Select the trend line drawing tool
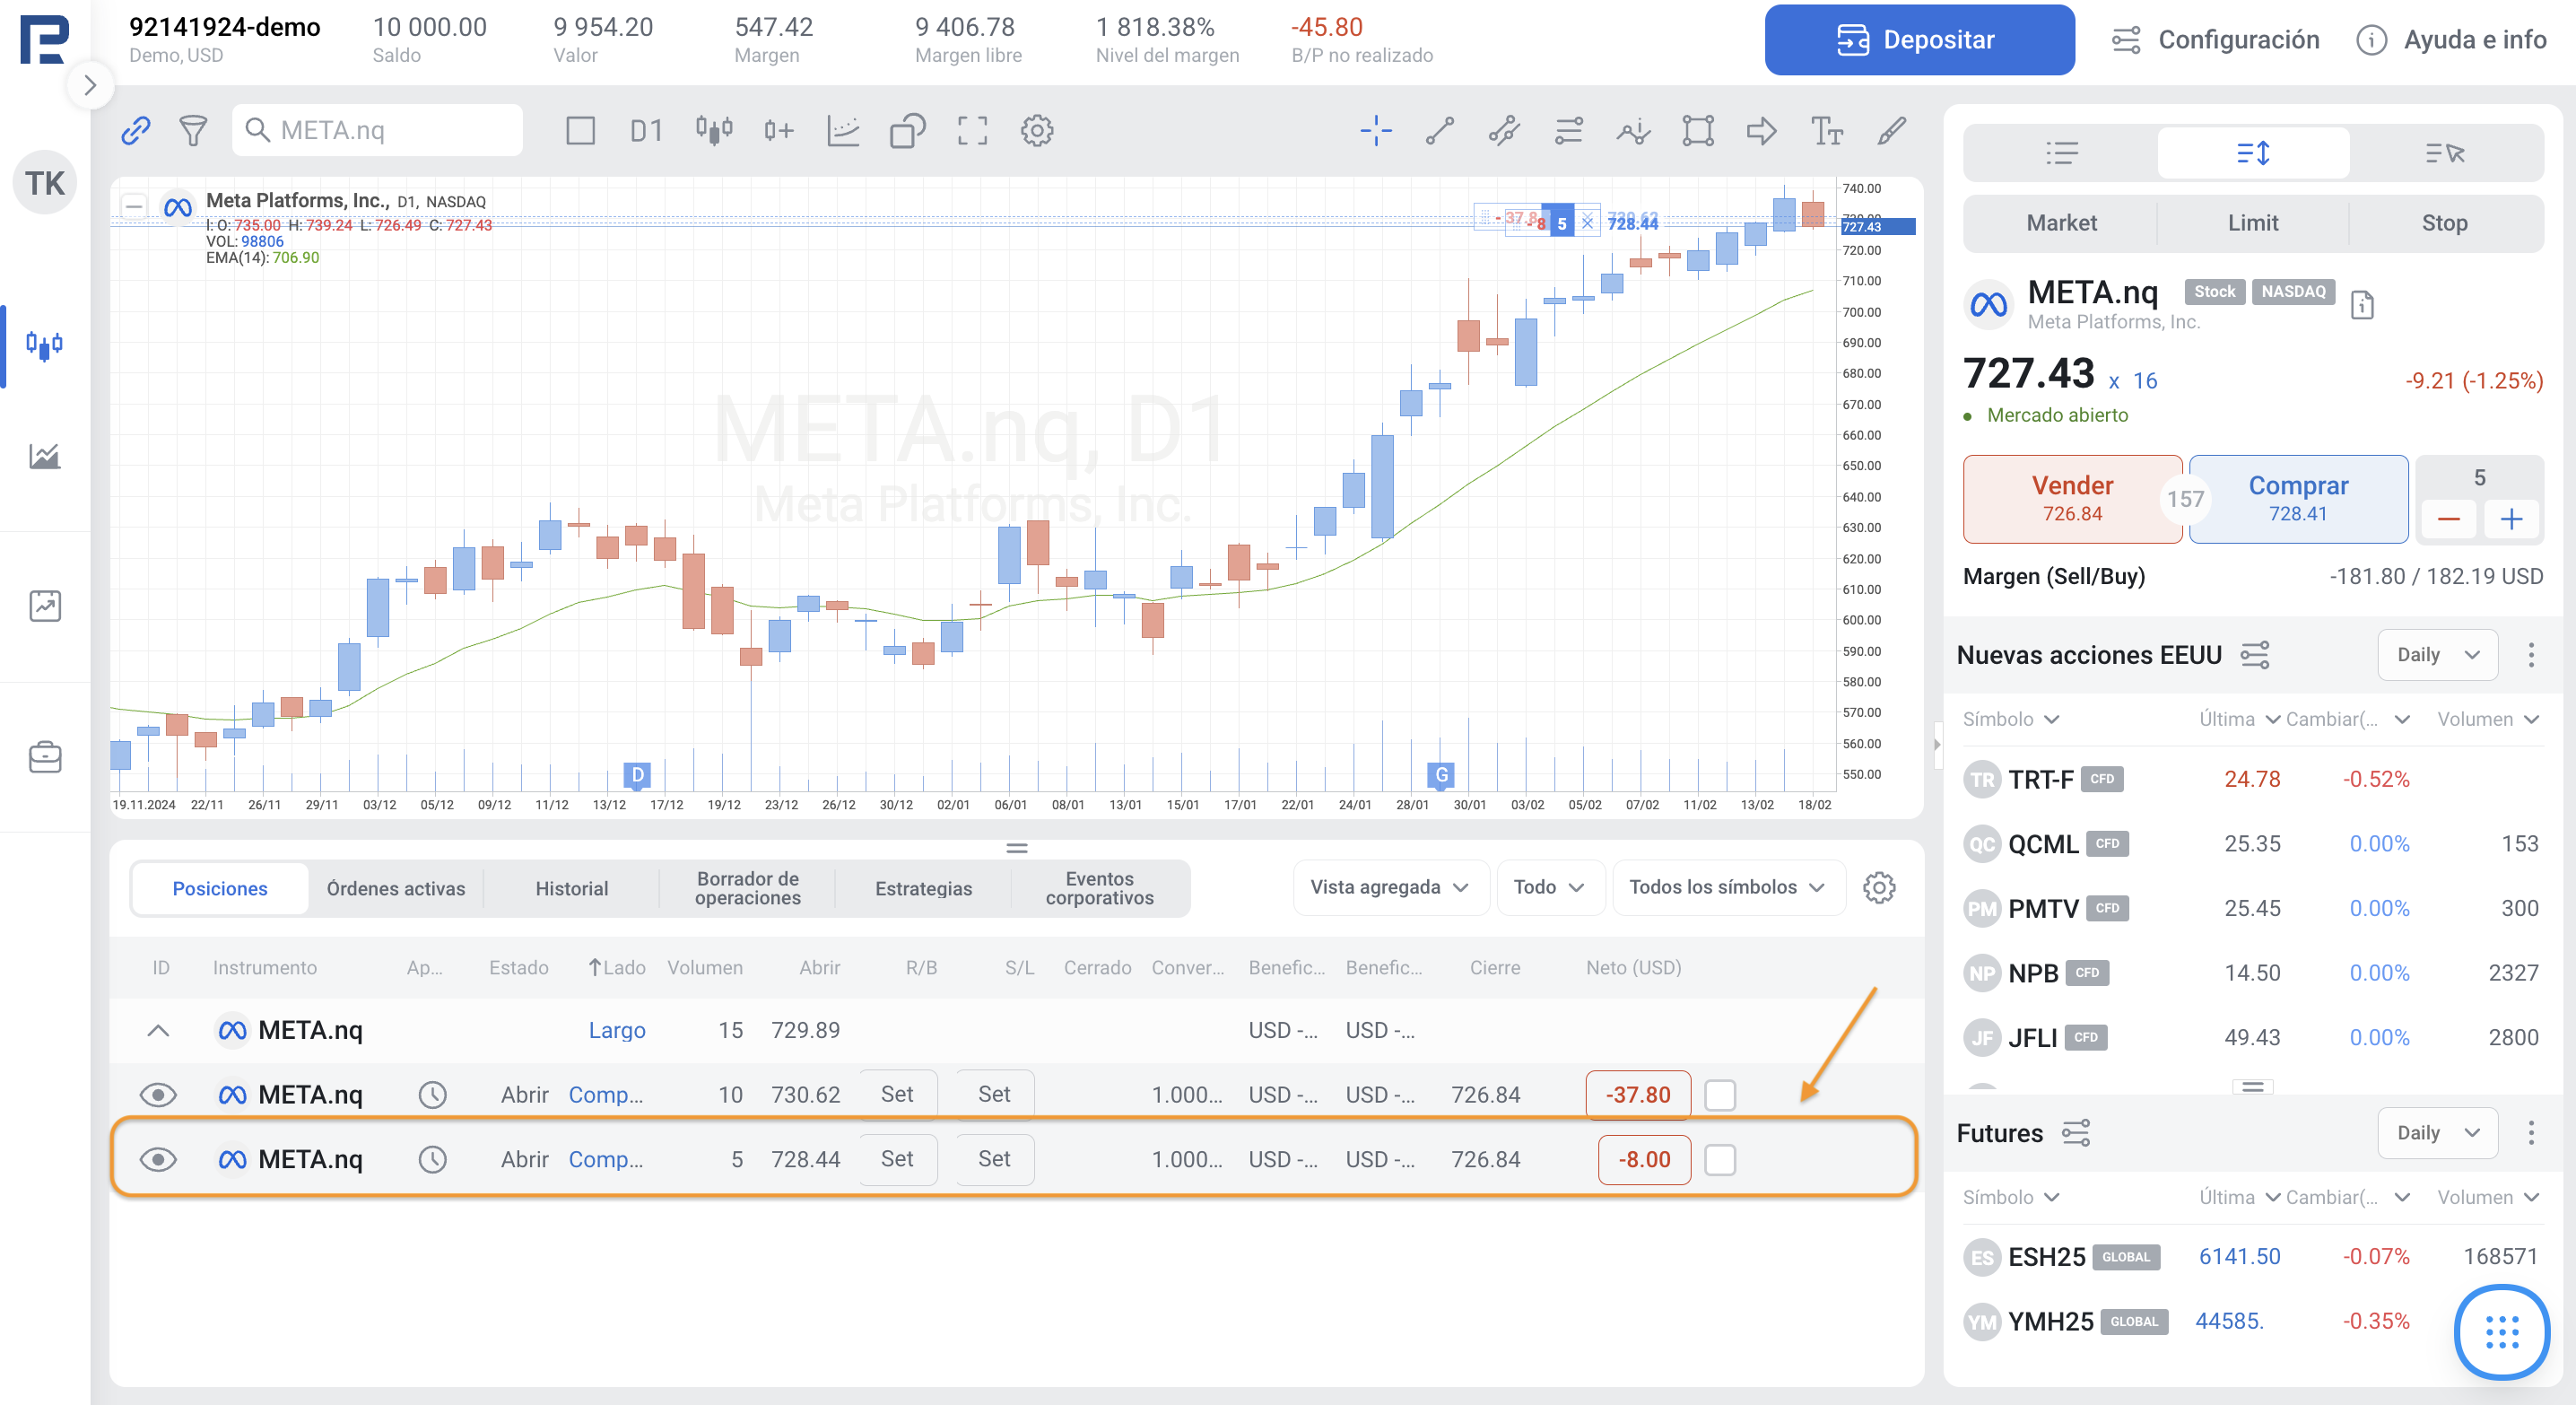 1440,130
